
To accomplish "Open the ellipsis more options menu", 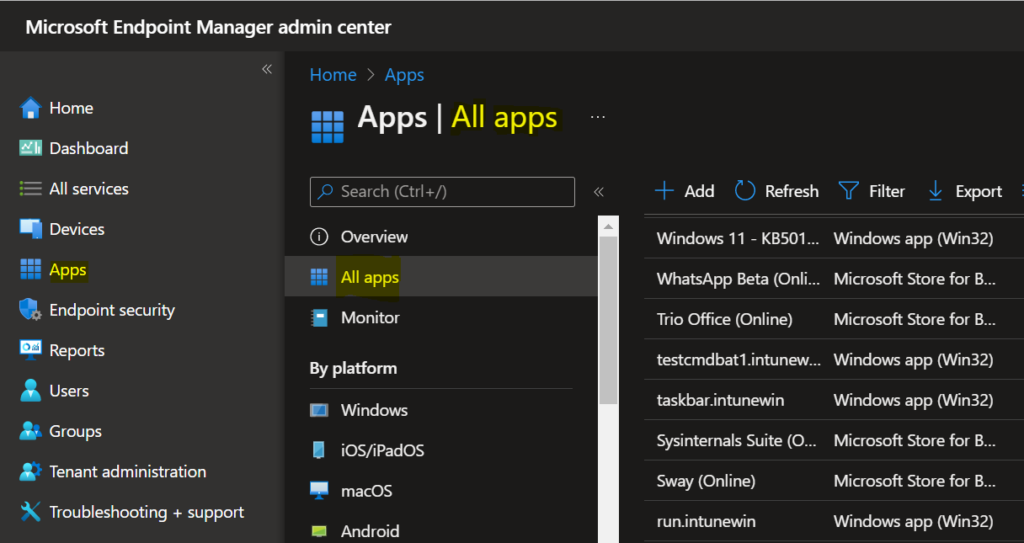I will [598, 117].
